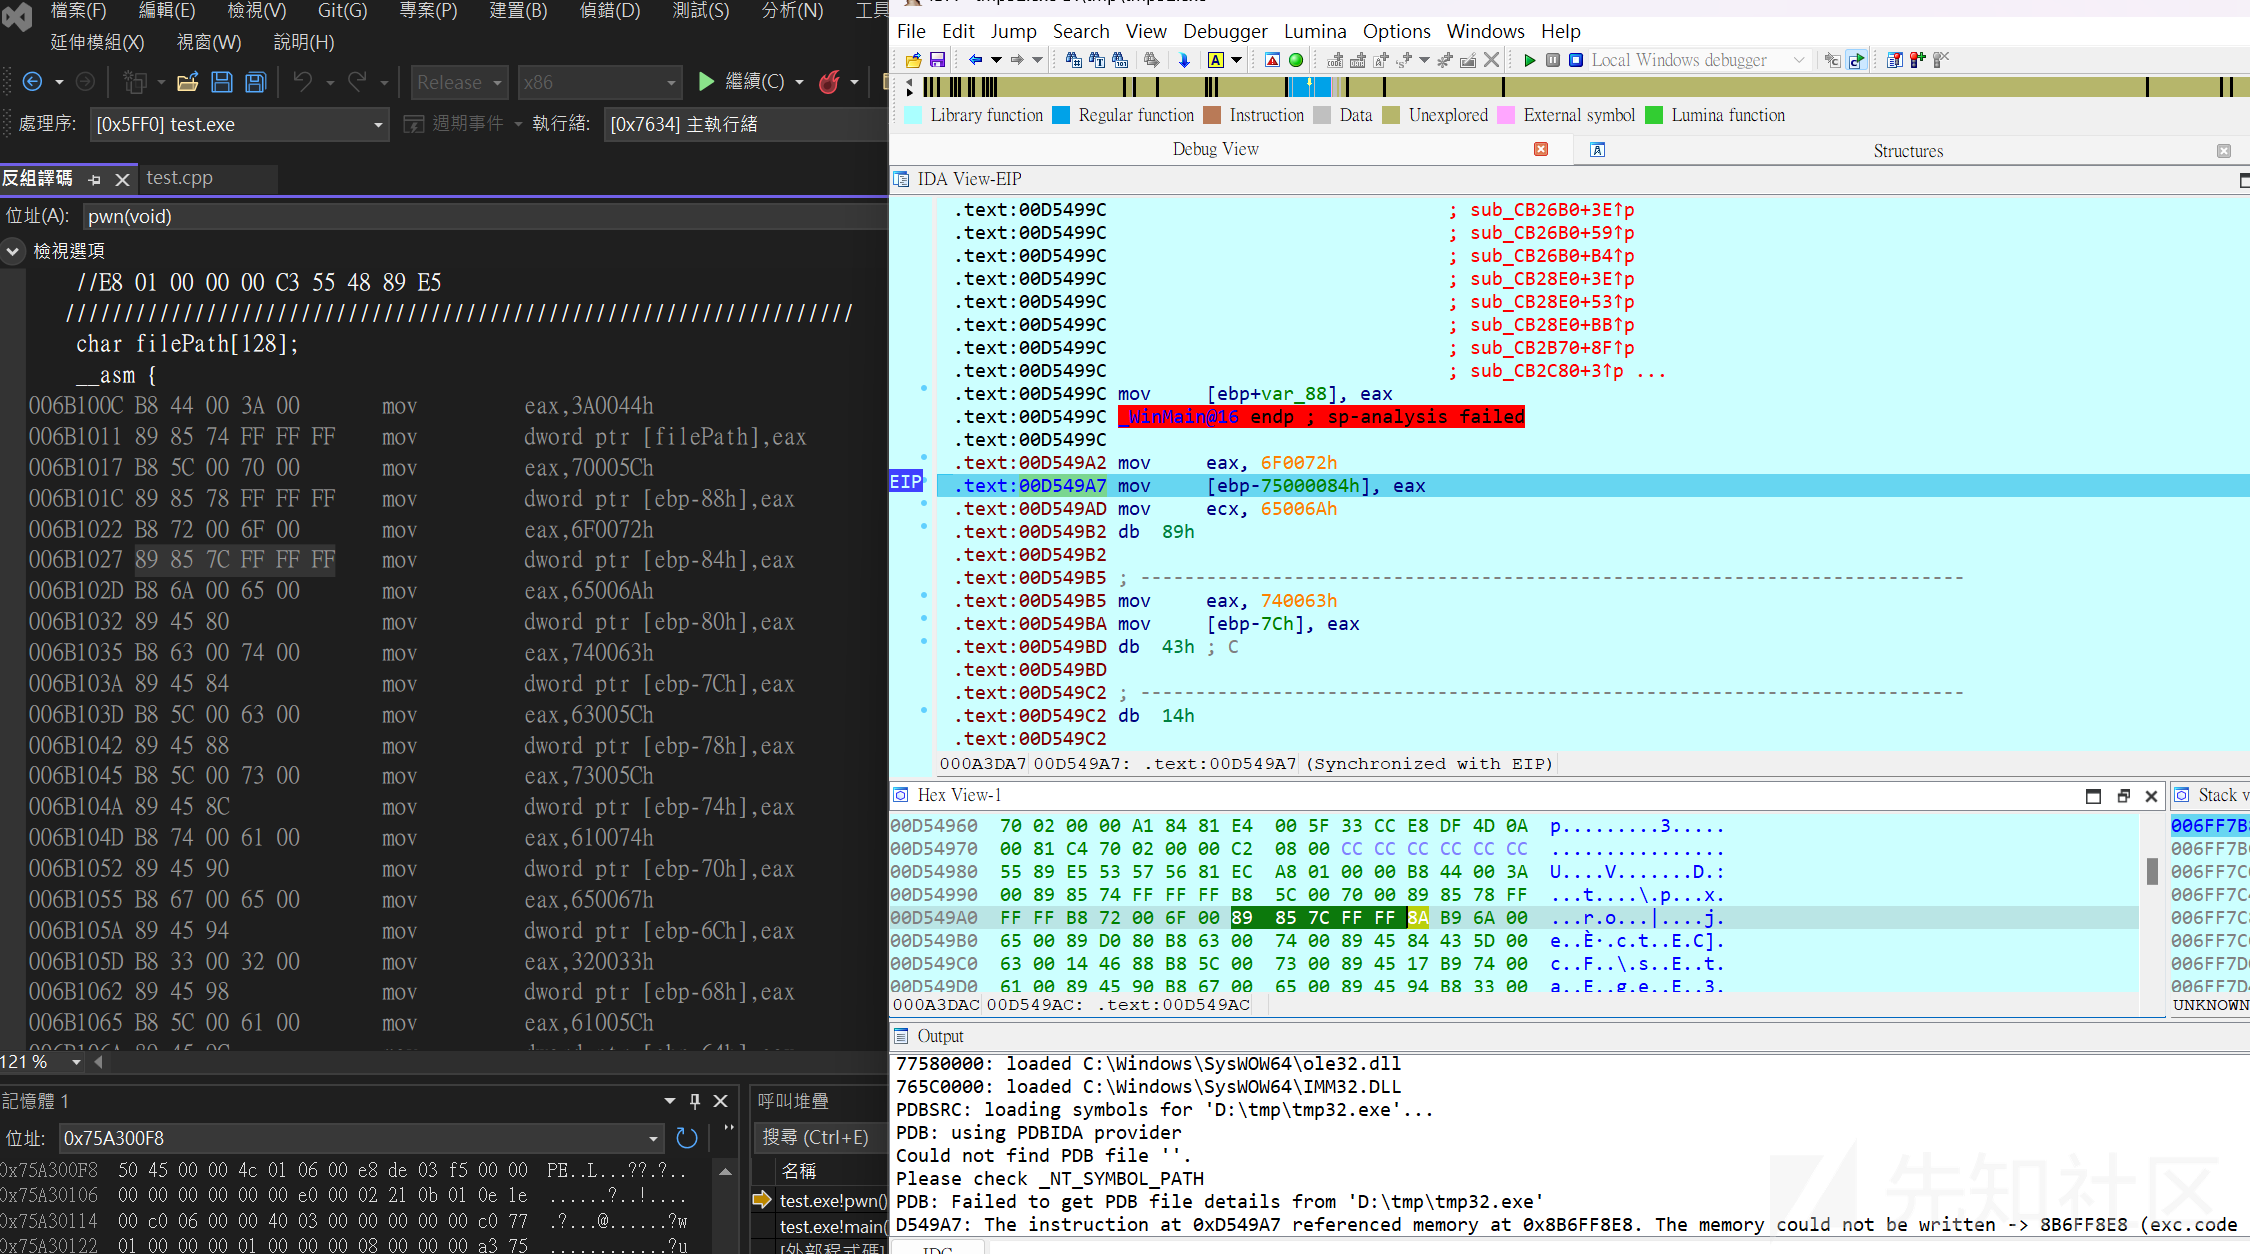Select the test.exe!pwn() call stack row
The height and width of the screenshot is (1254, 2250).
(x=822, y=1200)
